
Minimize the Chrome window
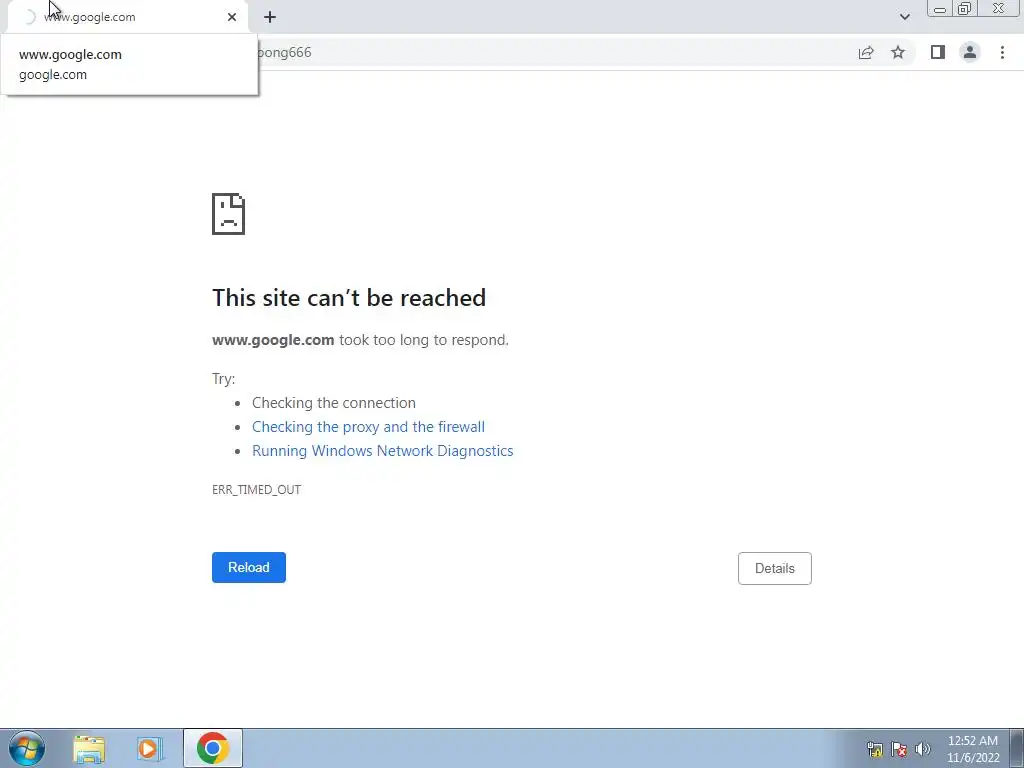(939, 9)
